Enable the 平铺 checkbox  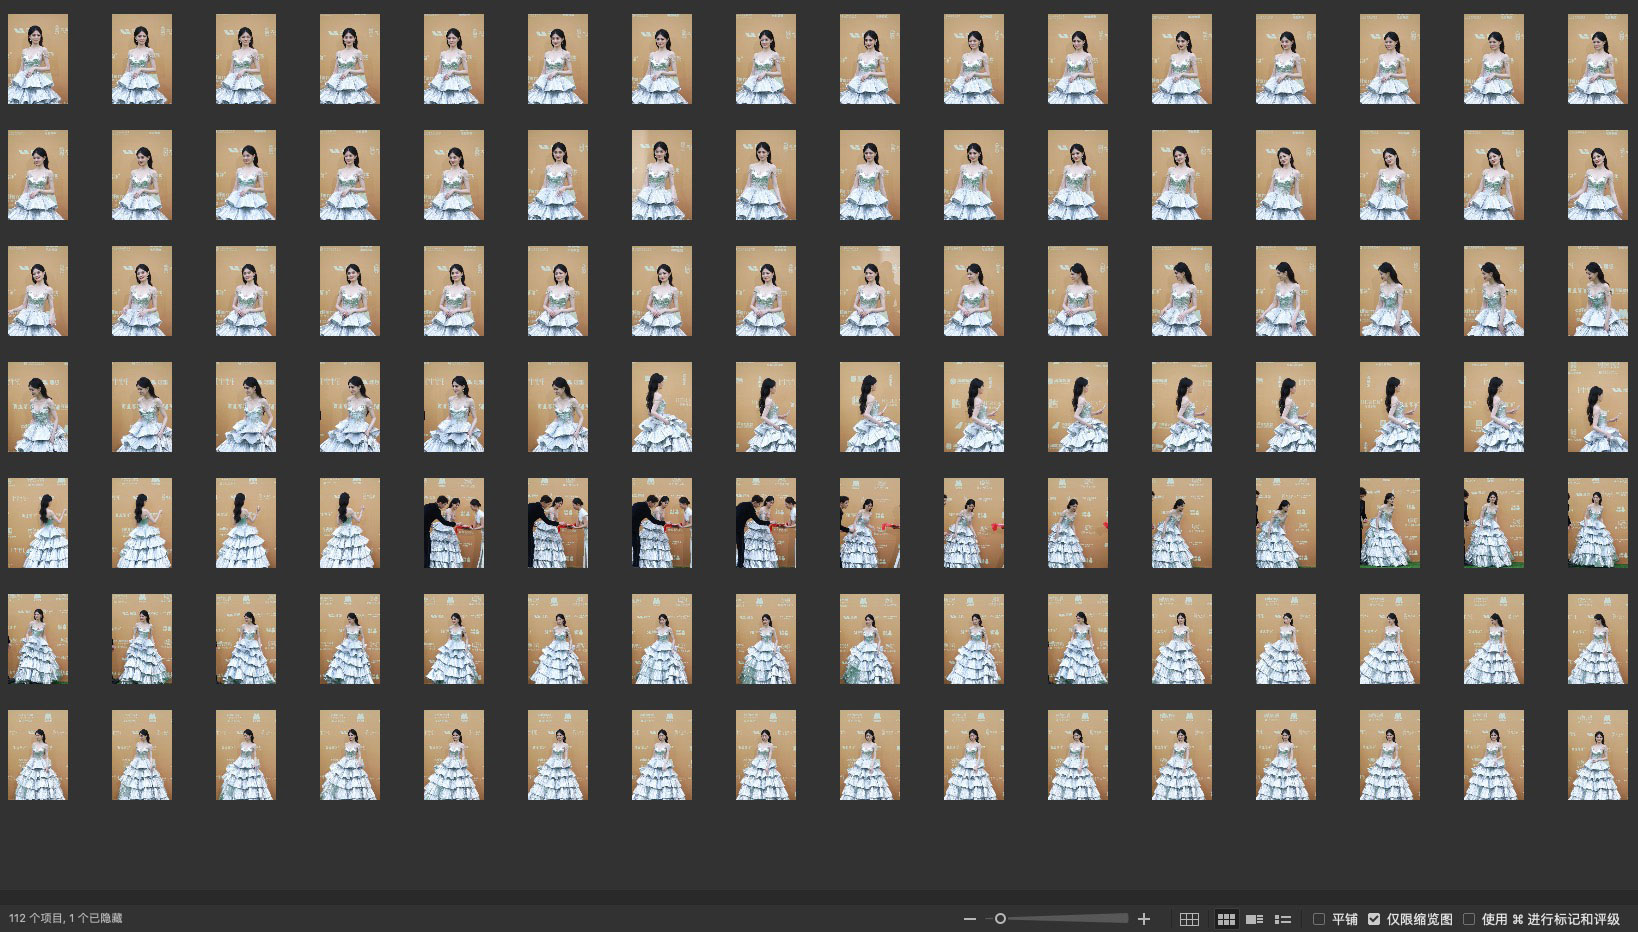coord(1319,919)
